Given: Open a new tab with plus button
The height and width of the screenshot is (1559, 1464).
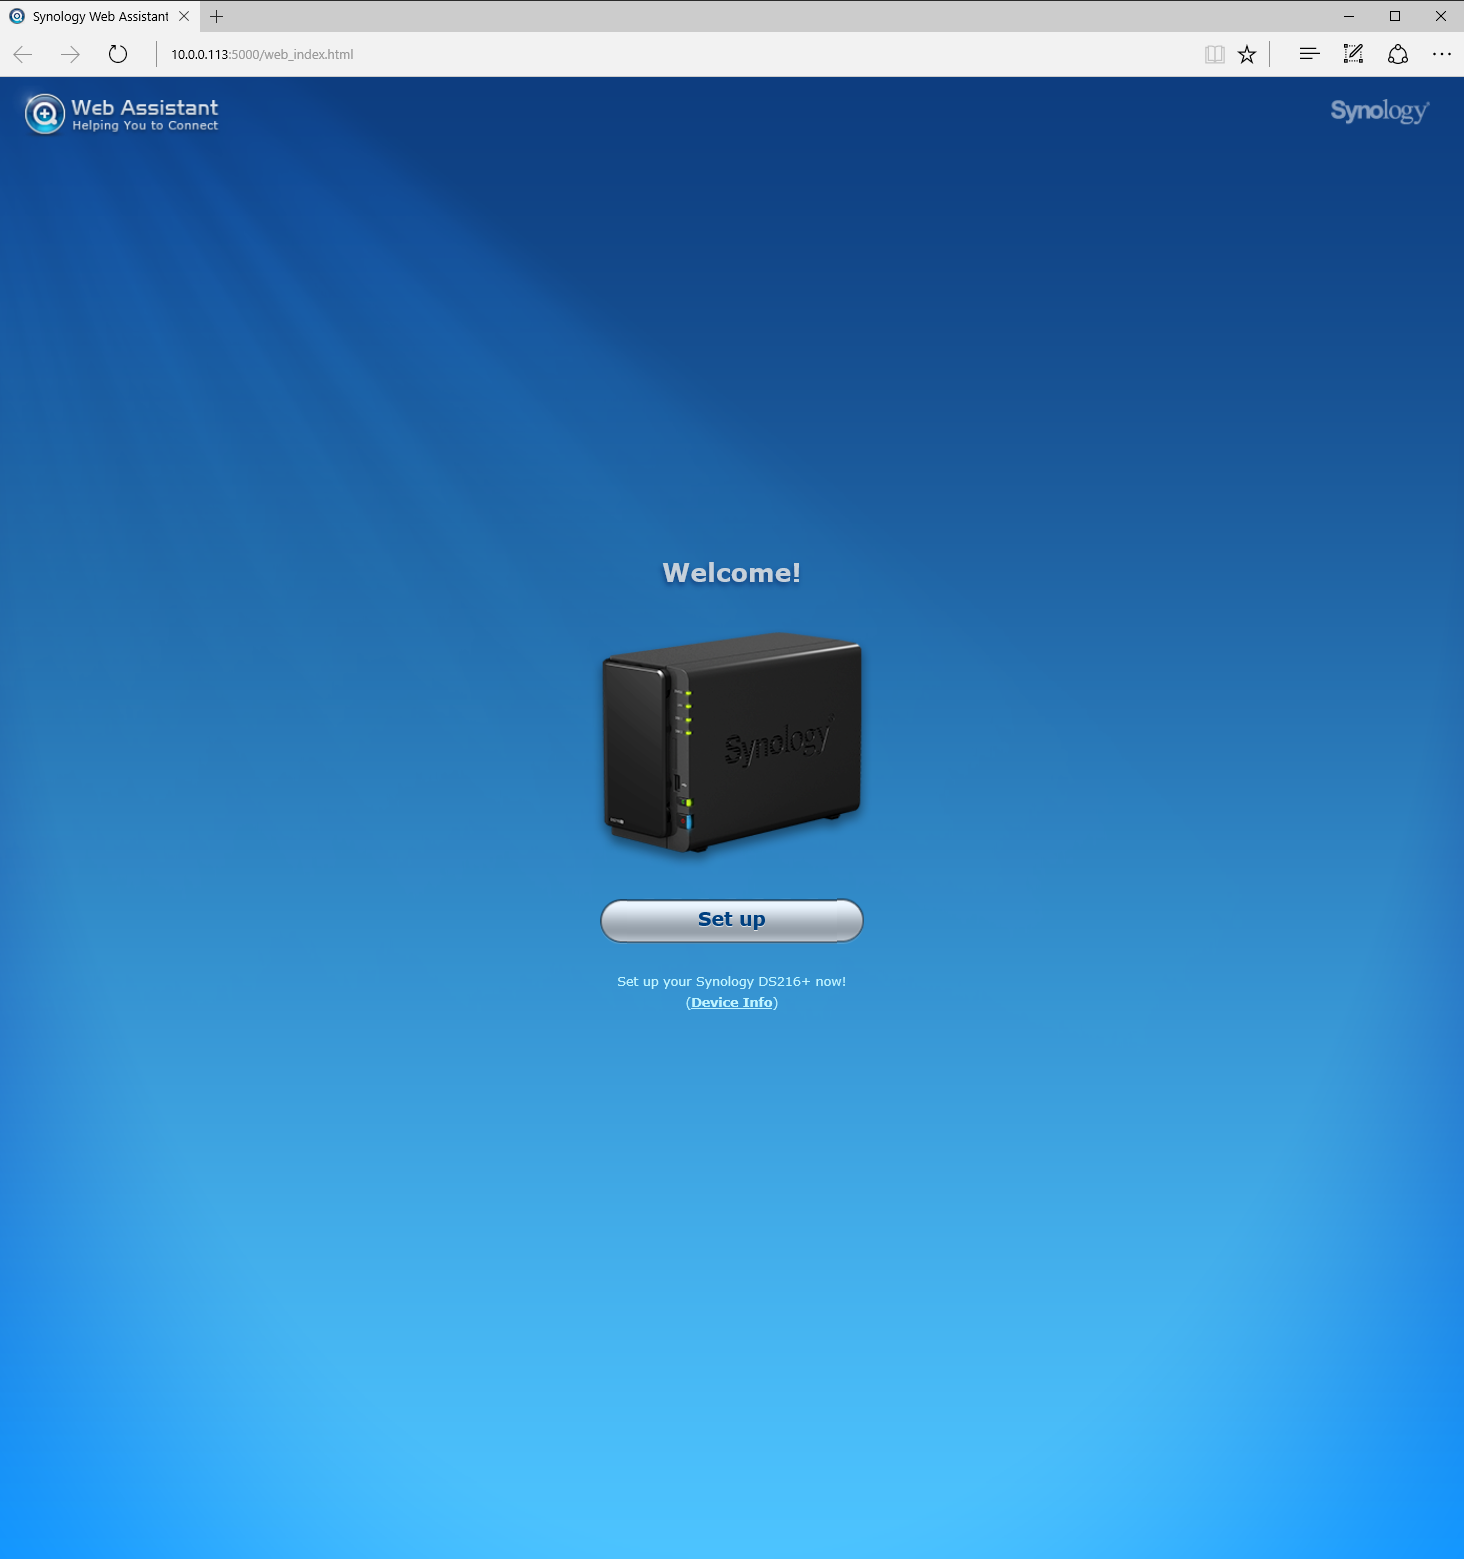Looking at the screenshot, I should [216, 16].
